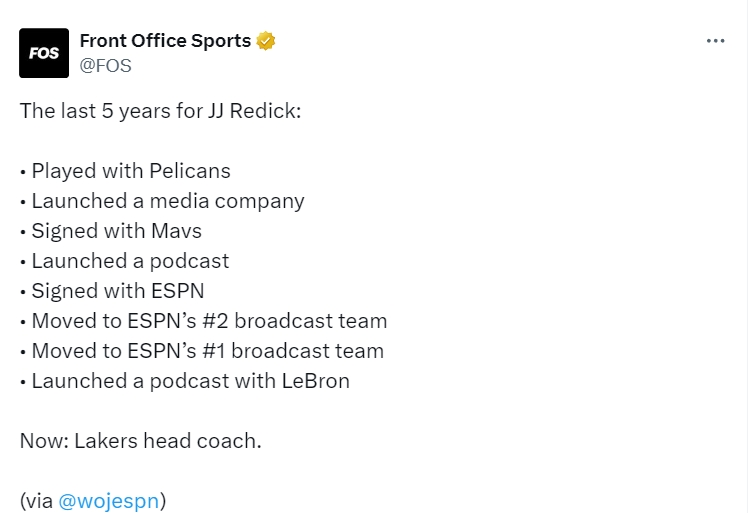Screen dimensions: 751x513
Task: Open the Front Office Sports profile name
Action: (165, 41)
